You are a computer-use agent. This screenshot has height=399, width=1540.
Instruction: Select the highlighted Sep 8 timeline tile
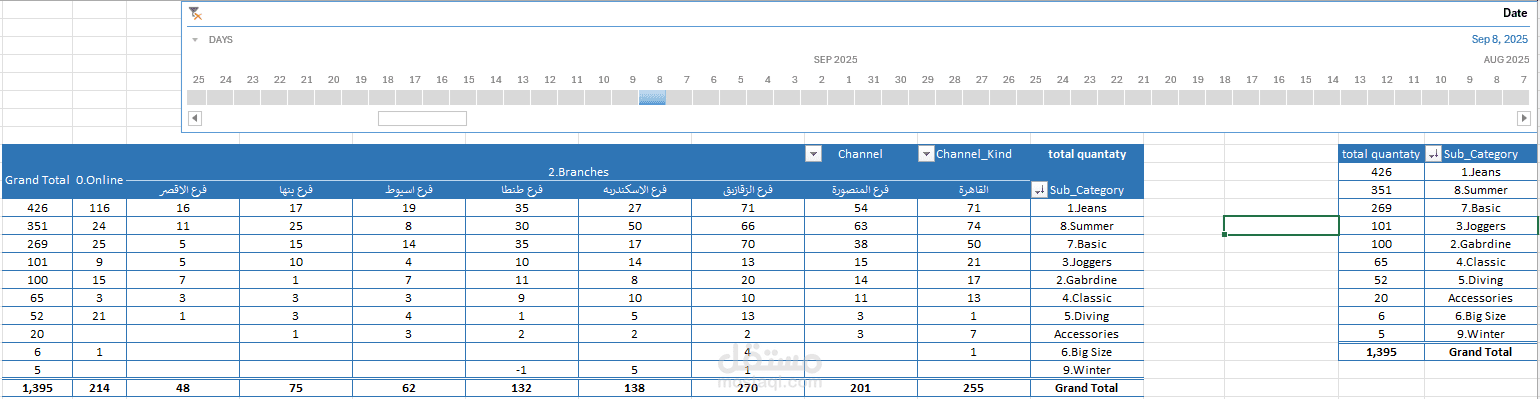[652, 97]
